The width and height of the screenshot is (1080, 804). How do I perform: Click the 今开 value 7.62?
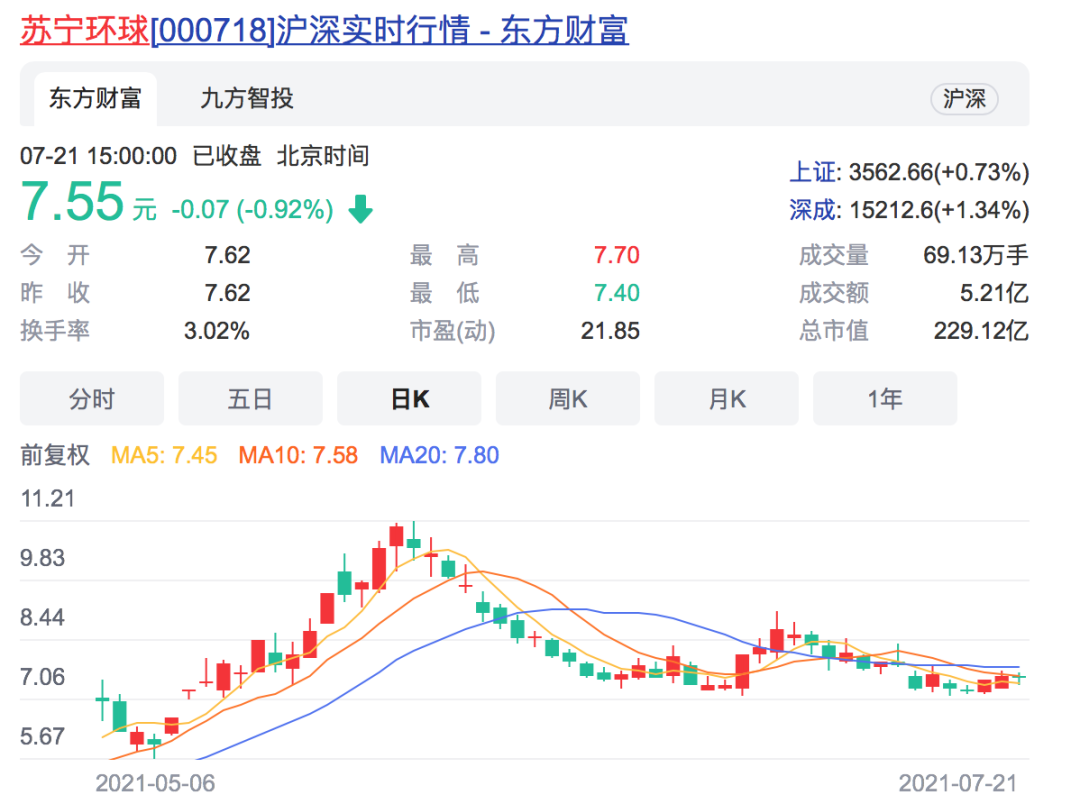tap(227, 256)
